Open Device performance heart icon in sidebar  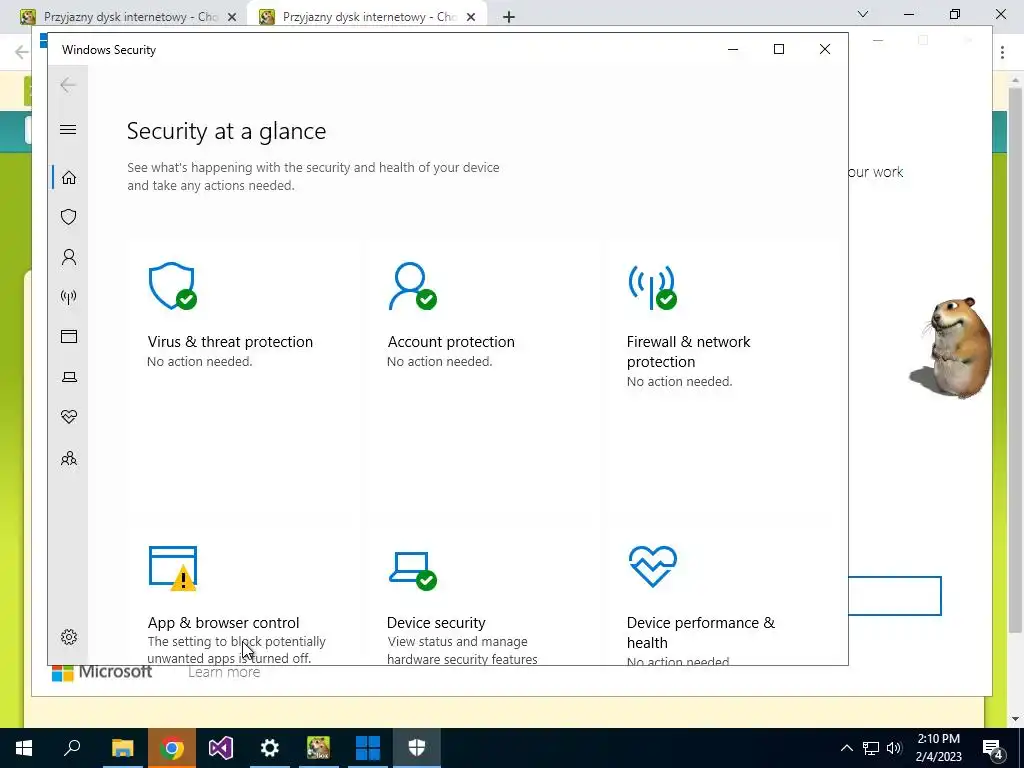tap(69, 417)
